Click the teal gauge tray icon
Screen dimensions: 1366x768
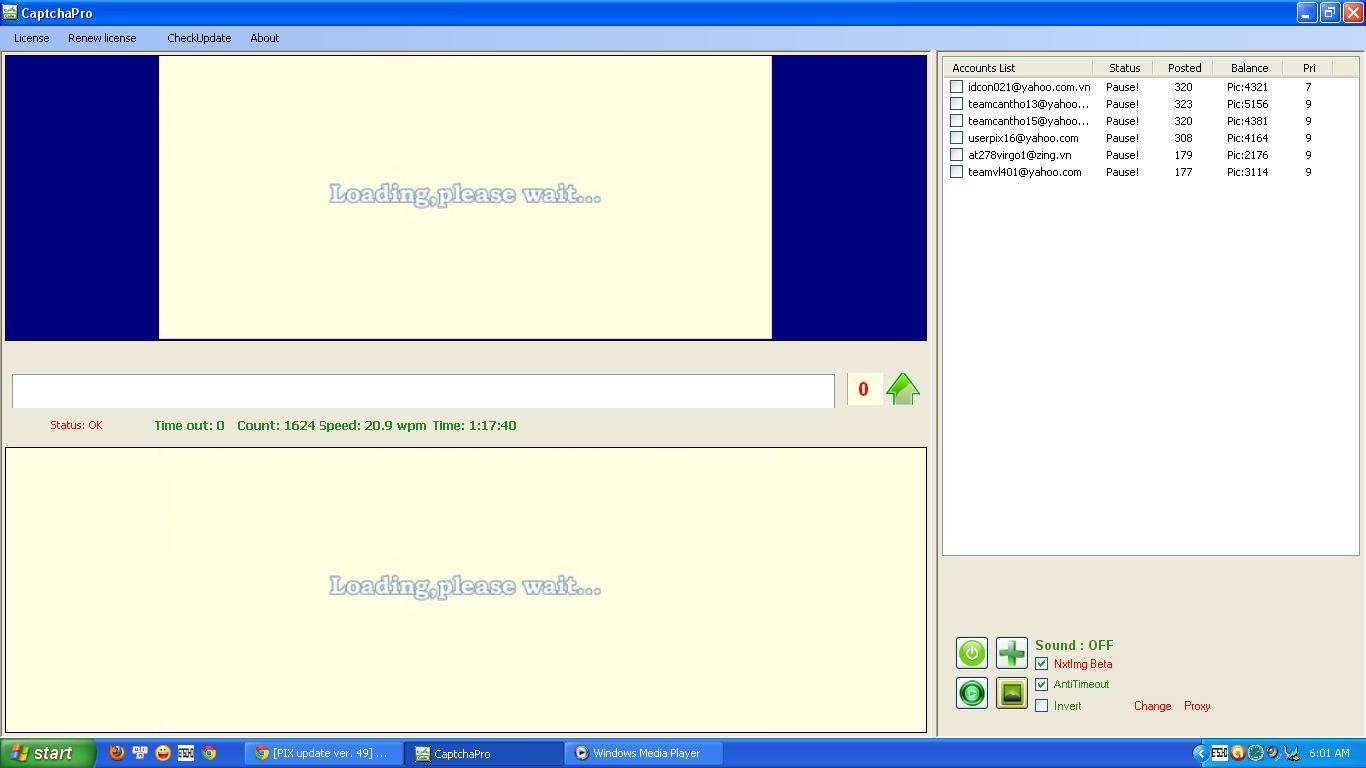pos(1256,753)
